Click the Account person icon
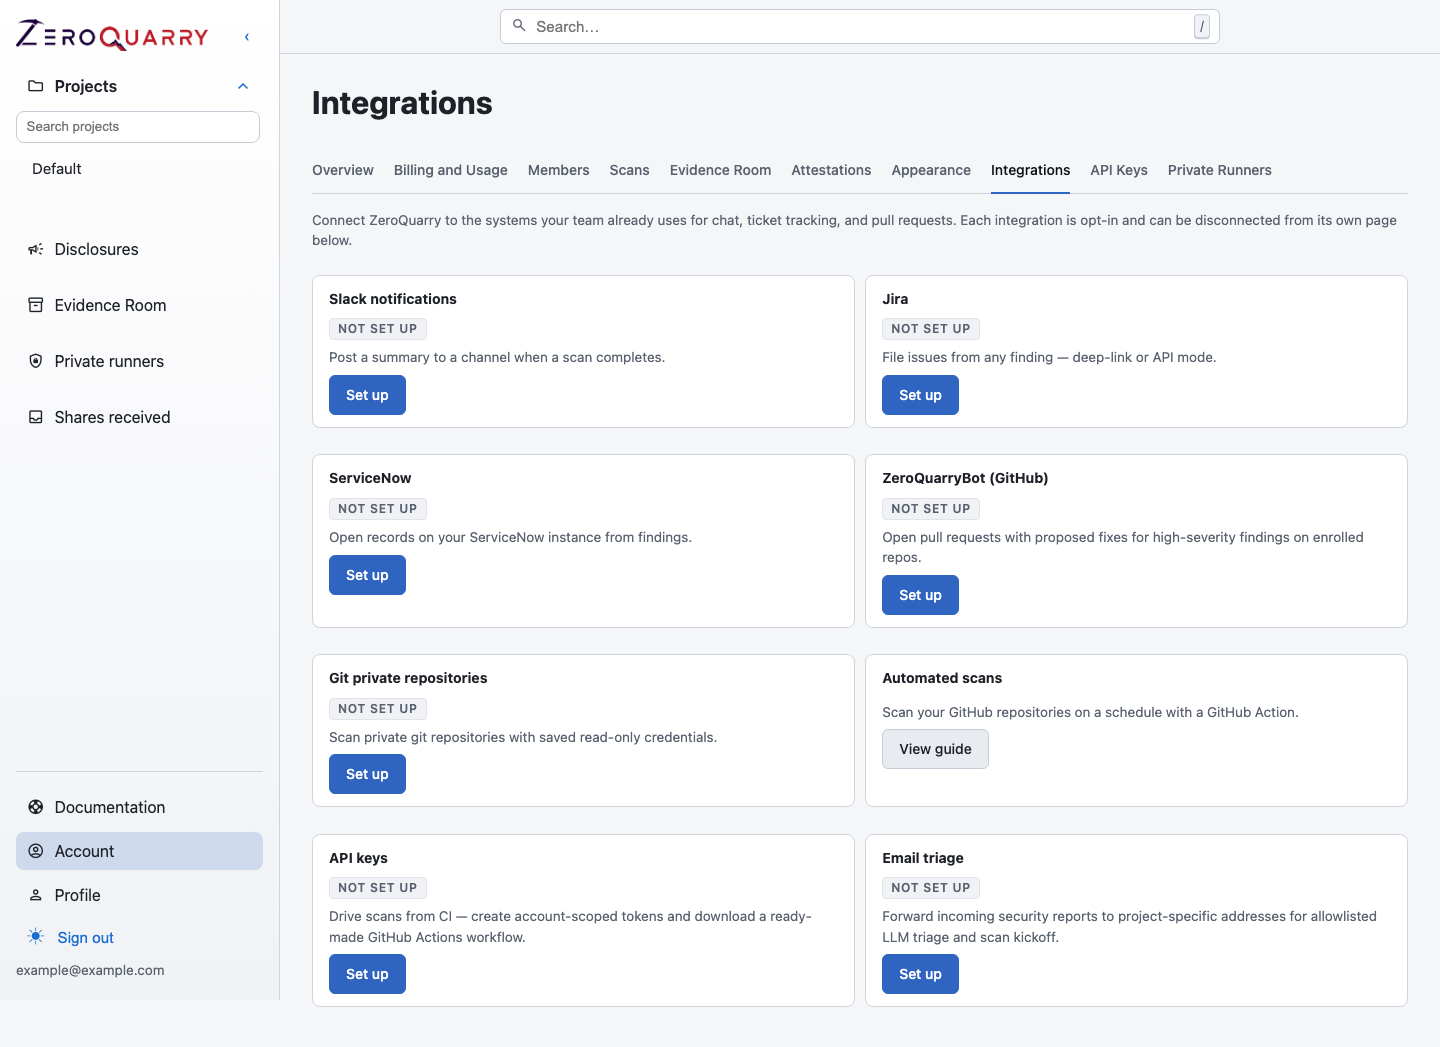Image resolution: width=1440 pixels, height=1047 pixels. pos(36,851)
